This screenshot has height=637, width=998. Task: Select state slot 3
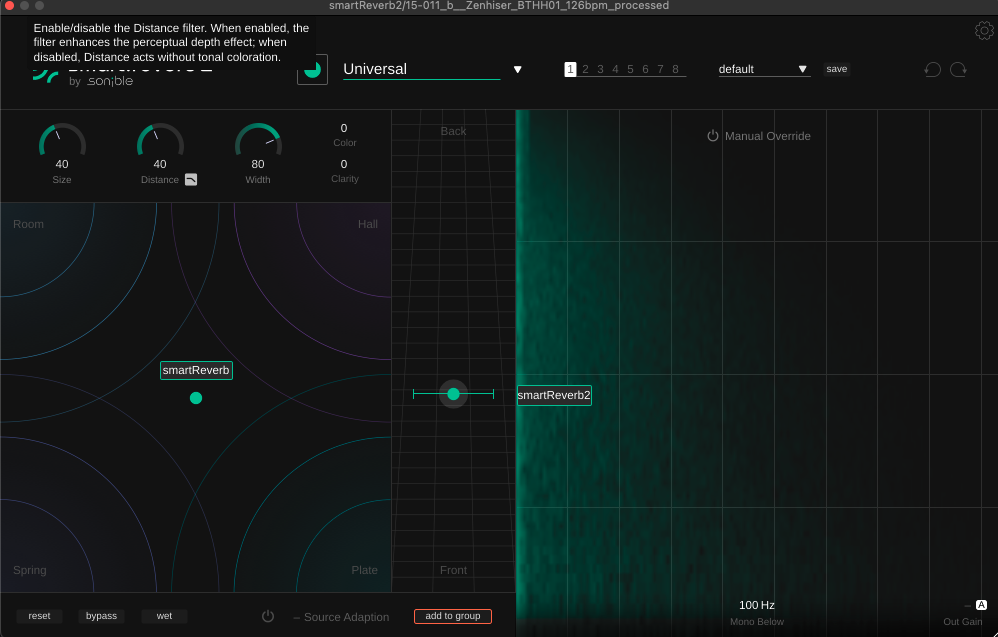click(600, 69)
